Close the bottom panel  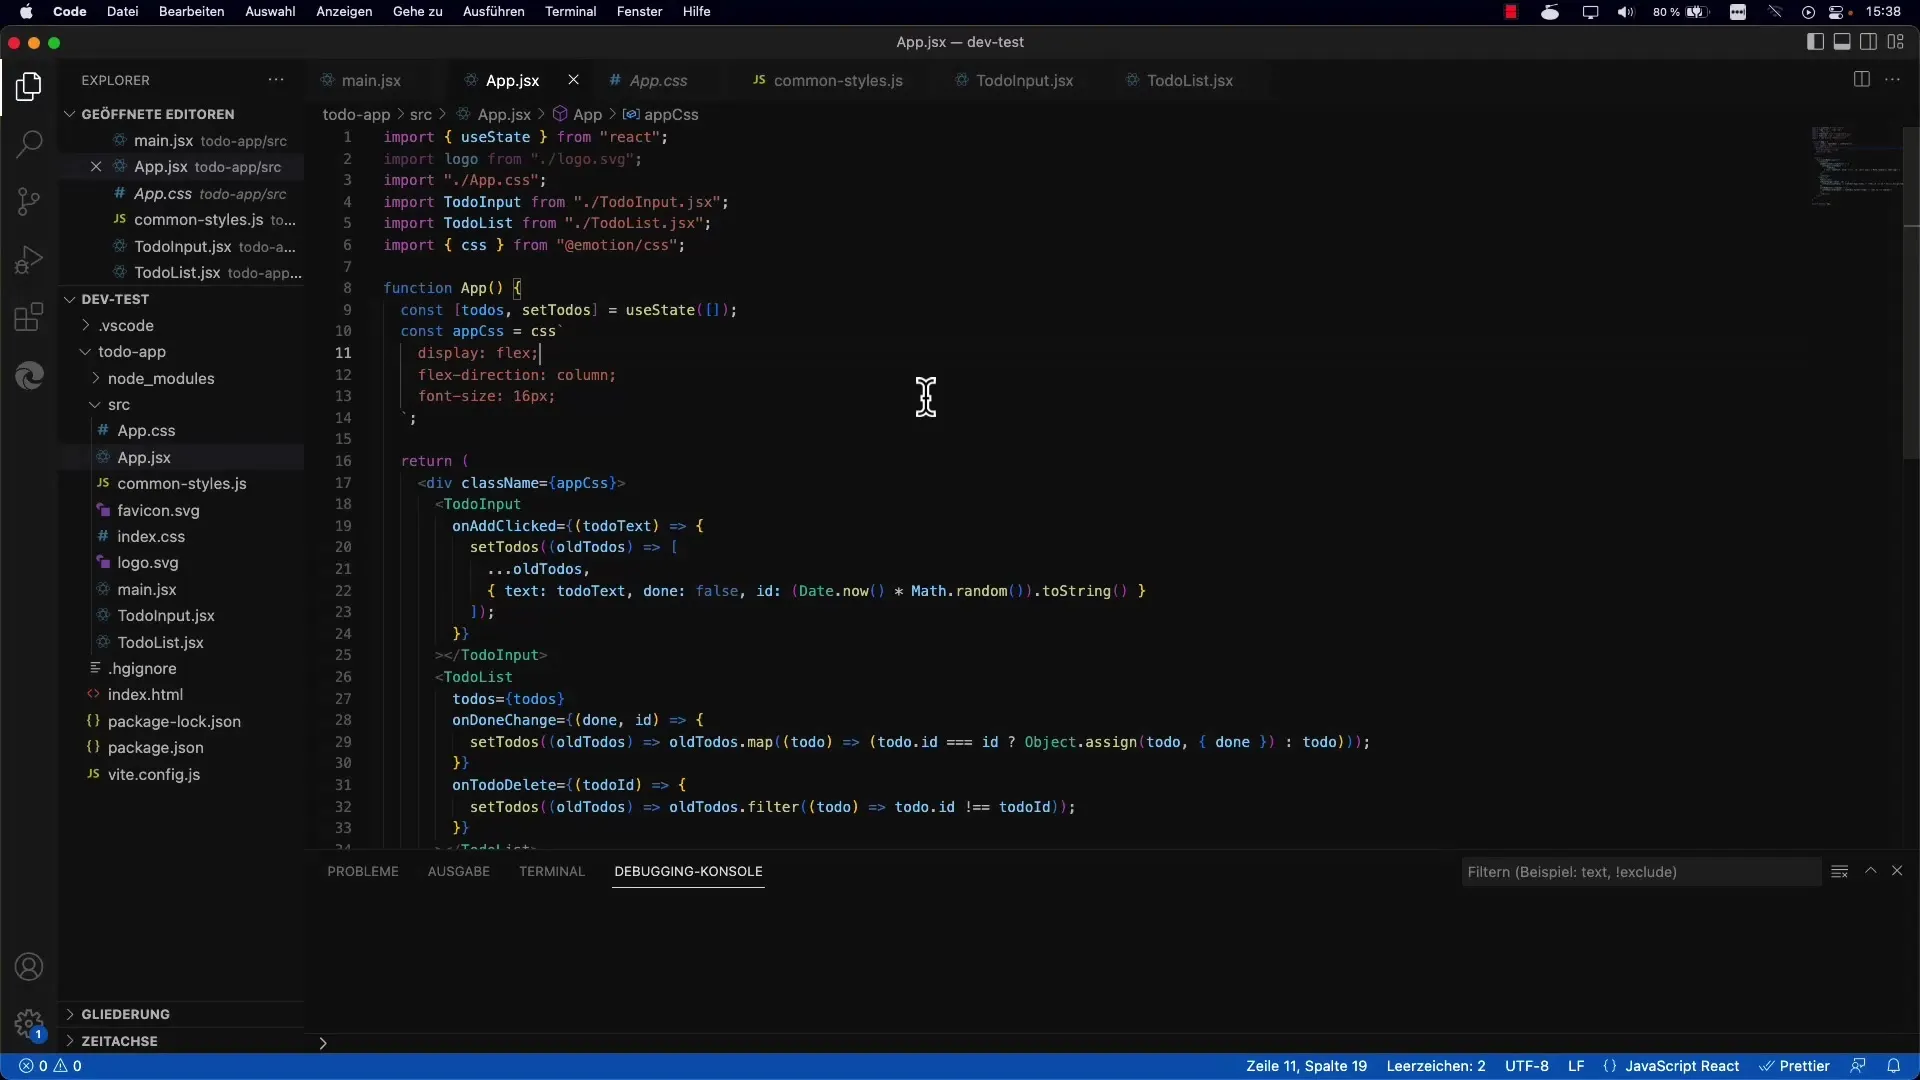pyautogui.click(x=1897, y=872)
